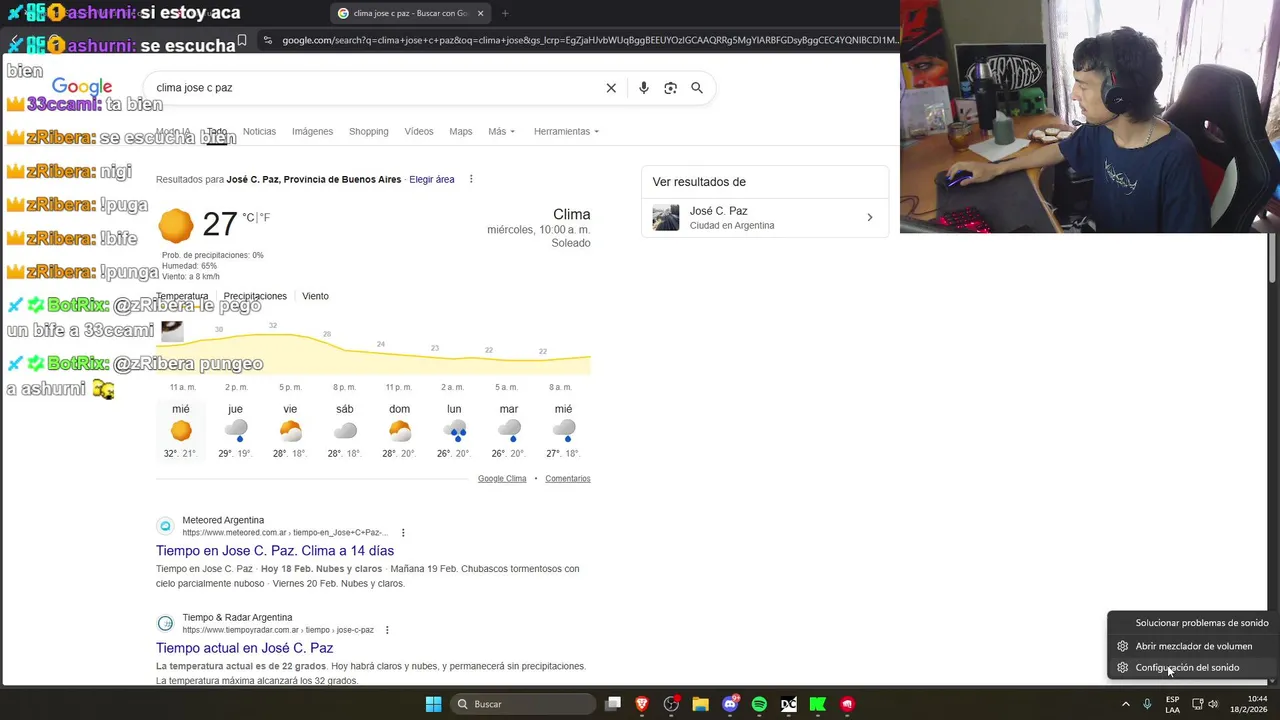Viewport: 1280px width, 720px height.
Task: Click the Comentarios link
Action: click(x=568, y=479)
